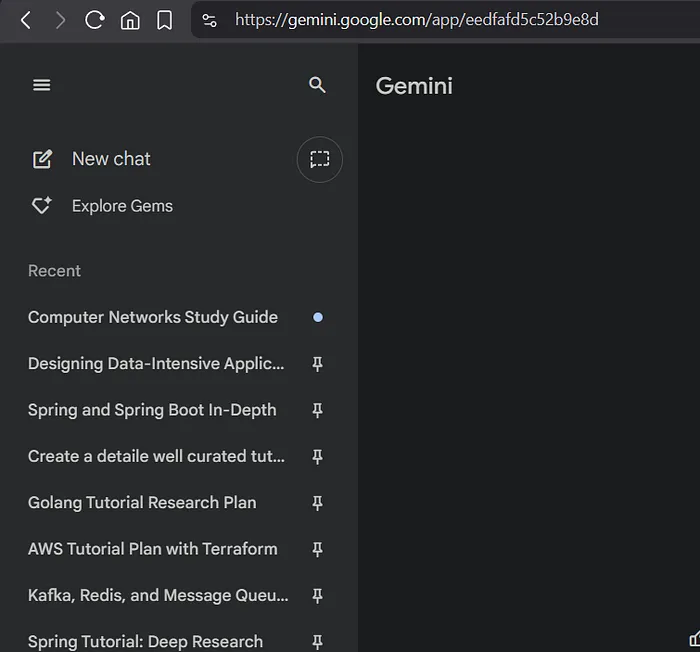Screen dimensions: 700x652
Task: Select the Kafka, Redis, and Message Queue chat
Action: (x=158, y=595)
